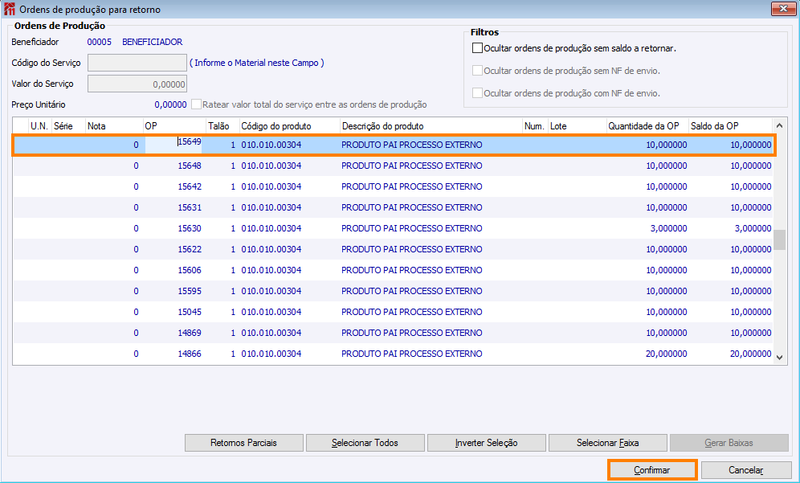Confirm the selection with Confirmar
The width and height of the screenshot is (800, 483).
(652, 470)
